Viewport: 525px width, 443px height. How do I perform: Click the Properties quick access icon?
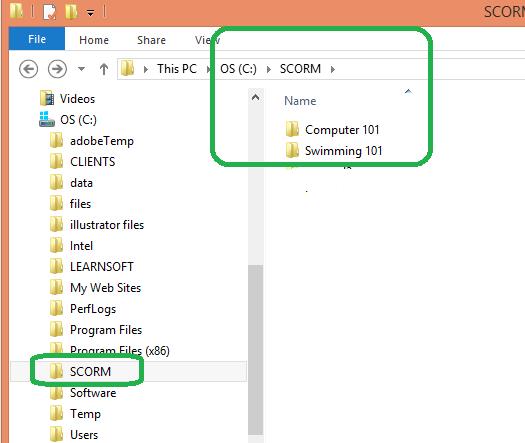(50, 12)
